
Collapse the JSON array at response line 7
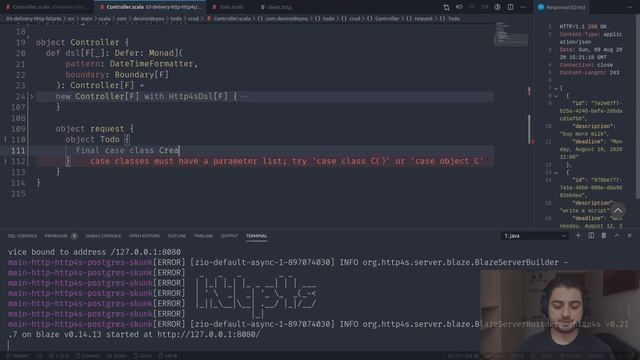tap(556, 88)
